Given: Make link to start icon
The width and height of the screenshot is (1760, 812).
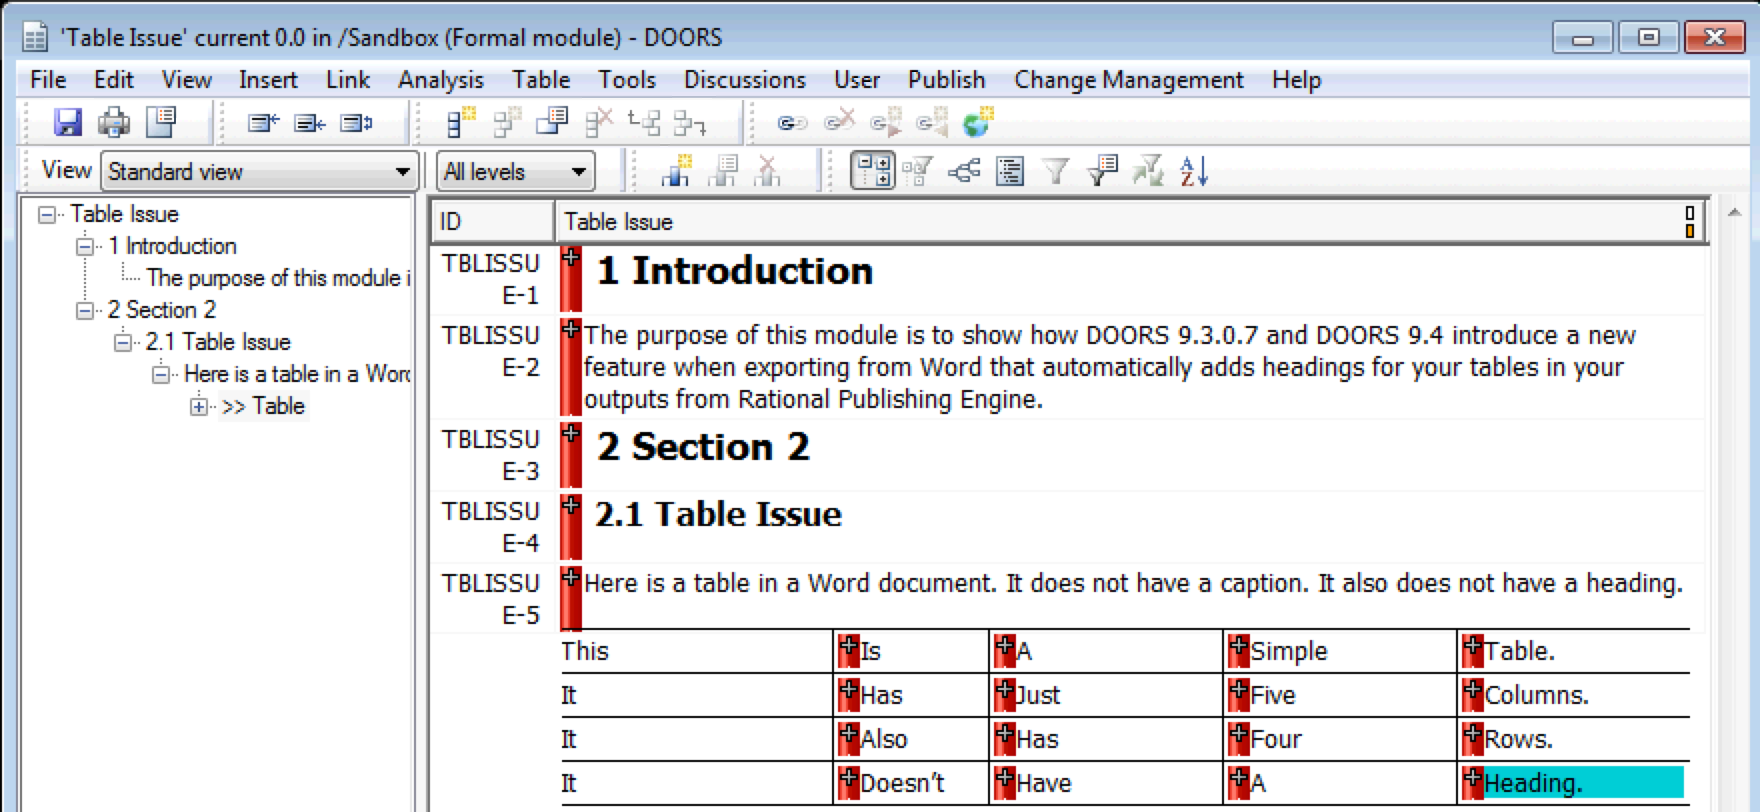Looking at the screenshot, I should pos(932,123).
